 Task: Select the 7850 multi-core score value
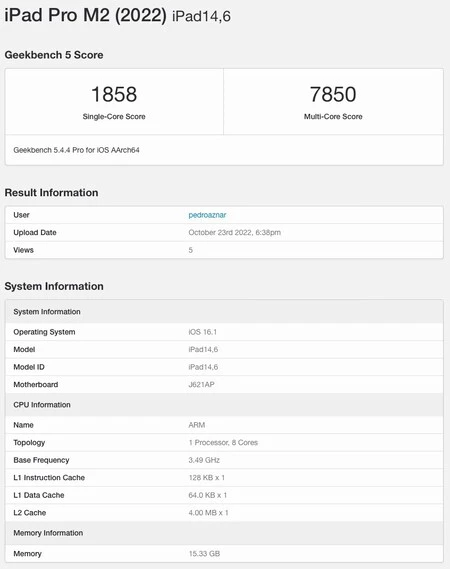333,94
